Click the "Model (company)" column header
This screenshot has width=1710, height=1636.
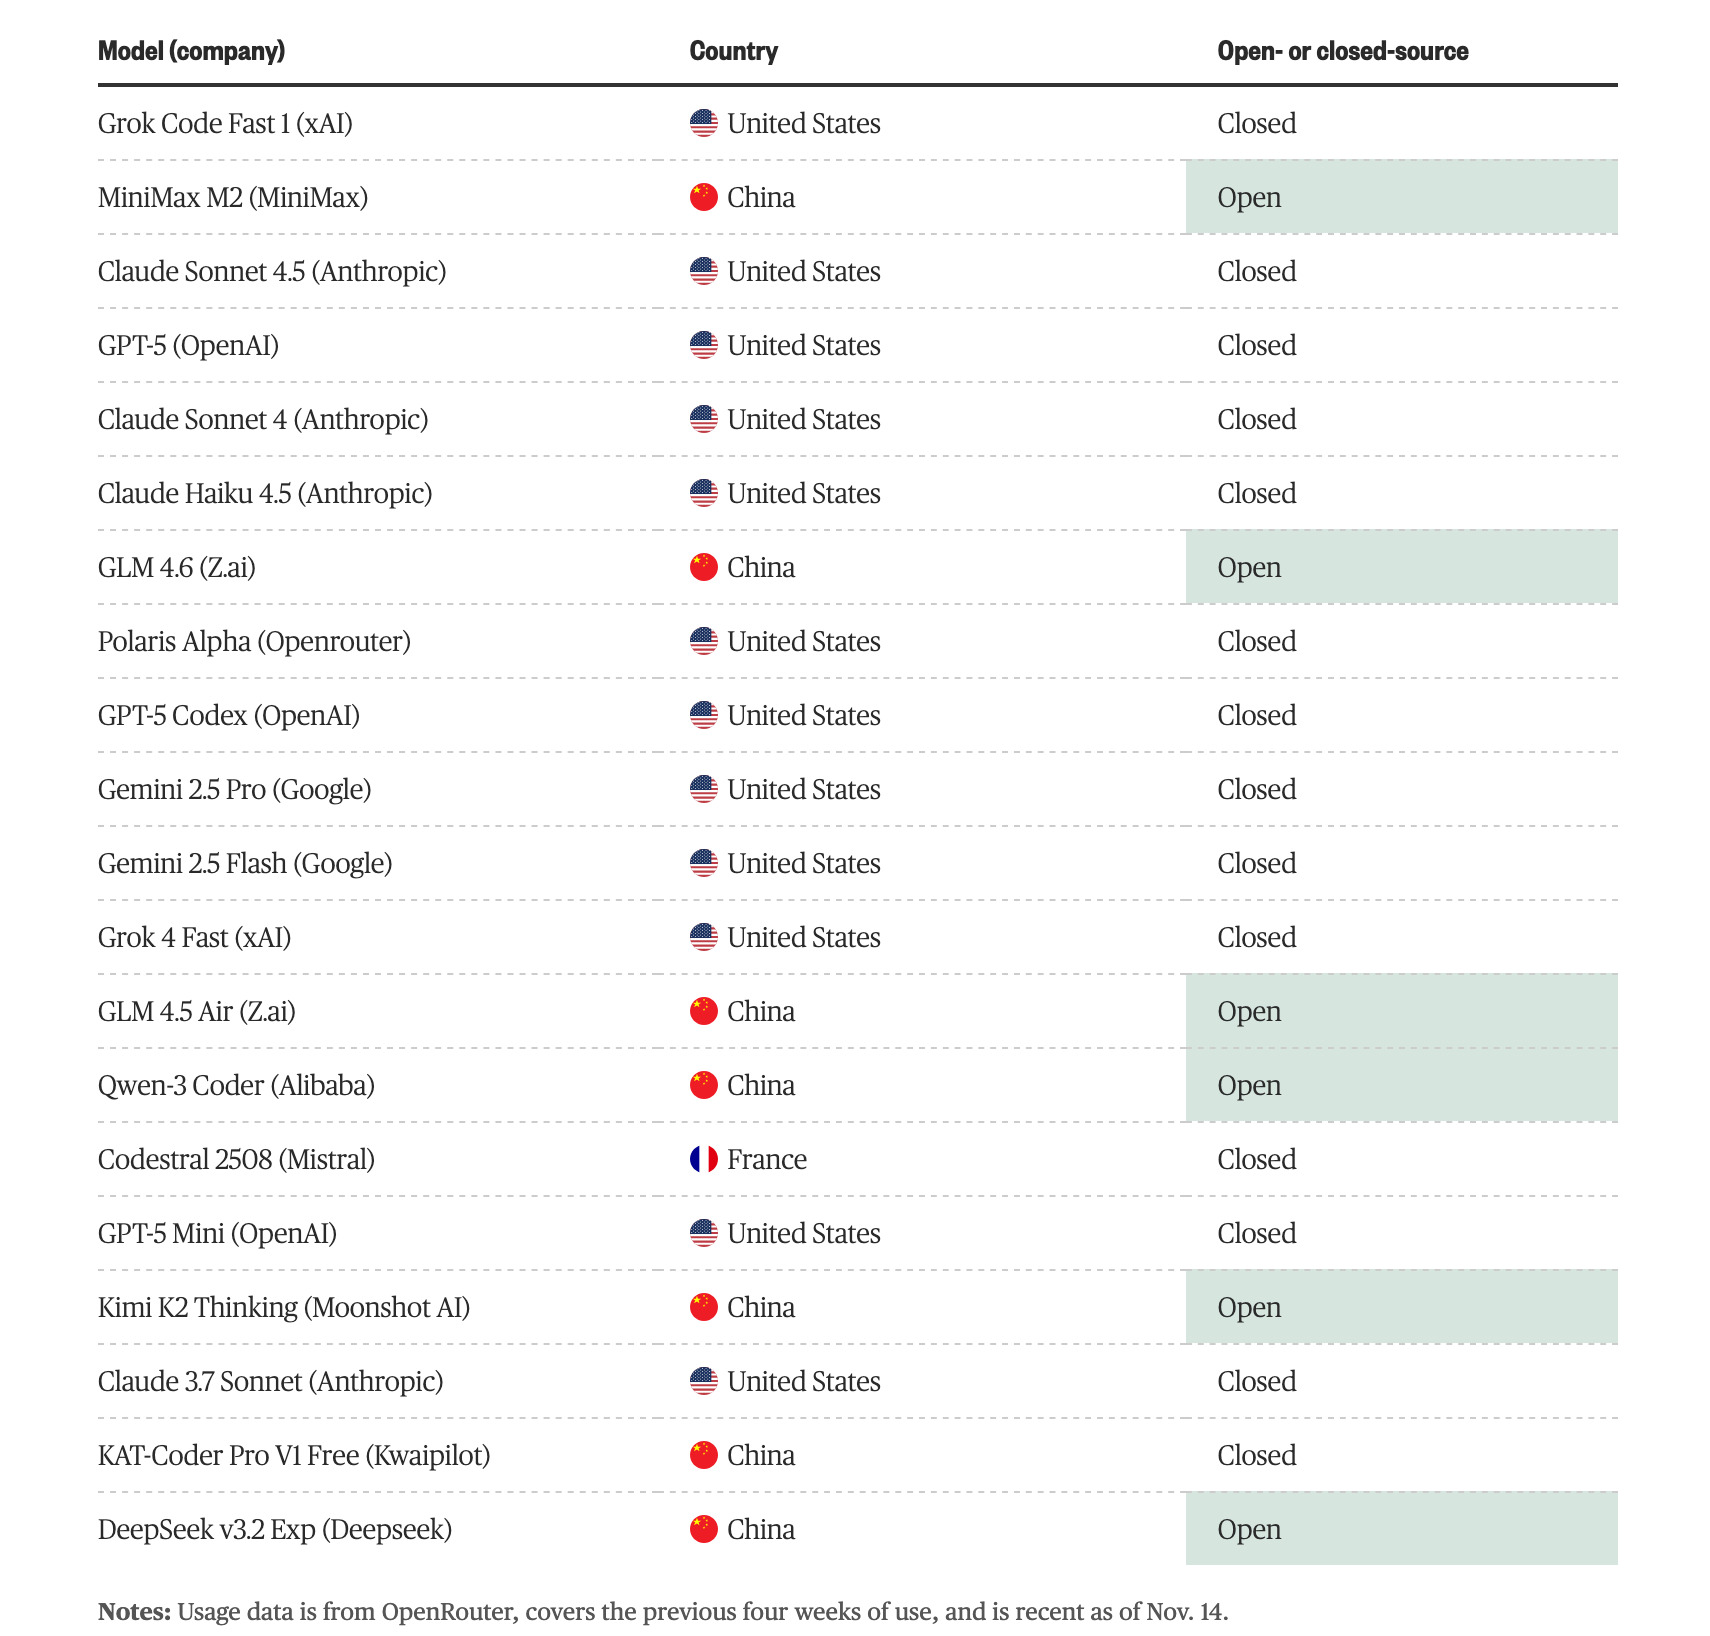191,51
